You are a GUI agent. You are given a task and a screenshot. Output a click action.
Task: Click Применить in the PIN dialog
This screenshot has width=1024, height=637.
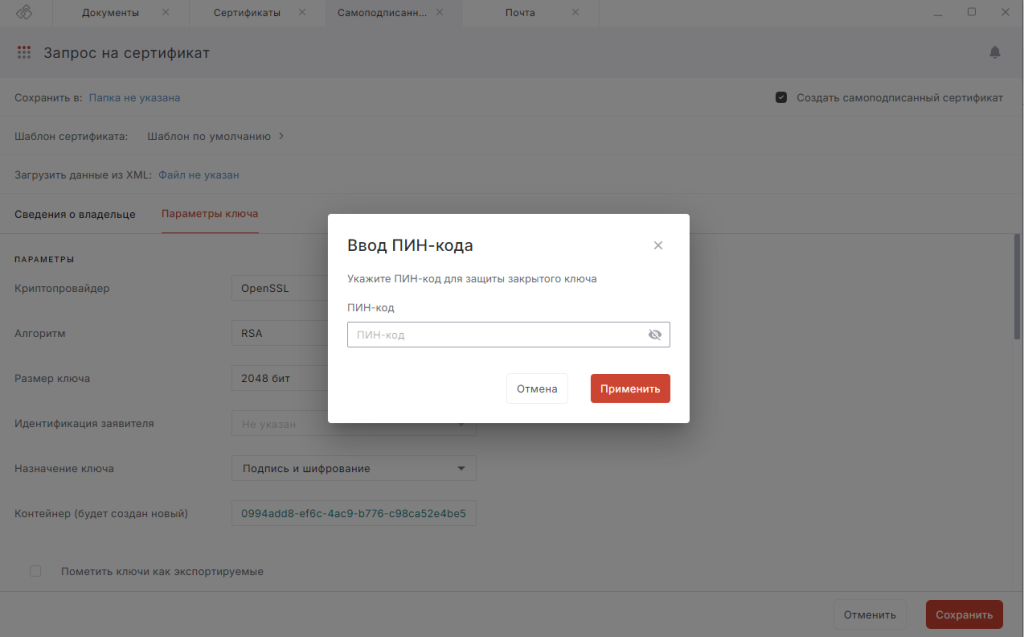click(630, 388)
